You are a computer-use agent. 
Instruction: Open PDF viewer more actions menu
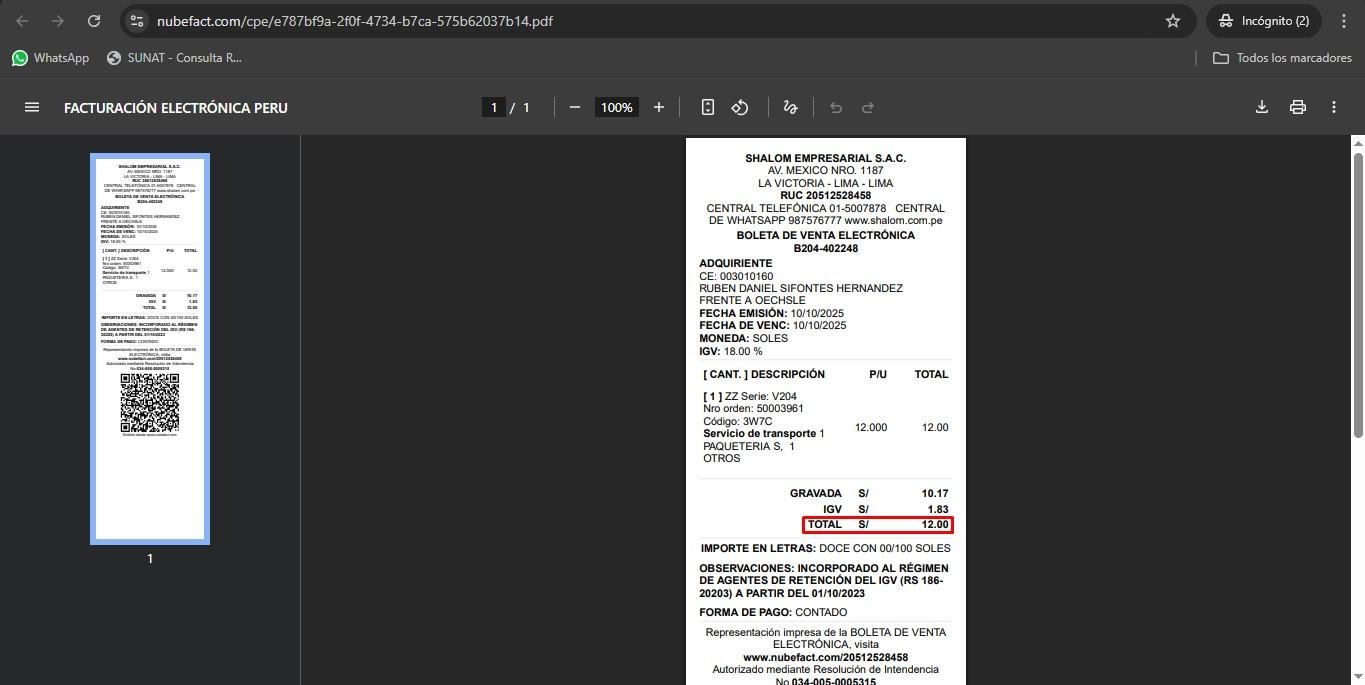pos(1334,107)
